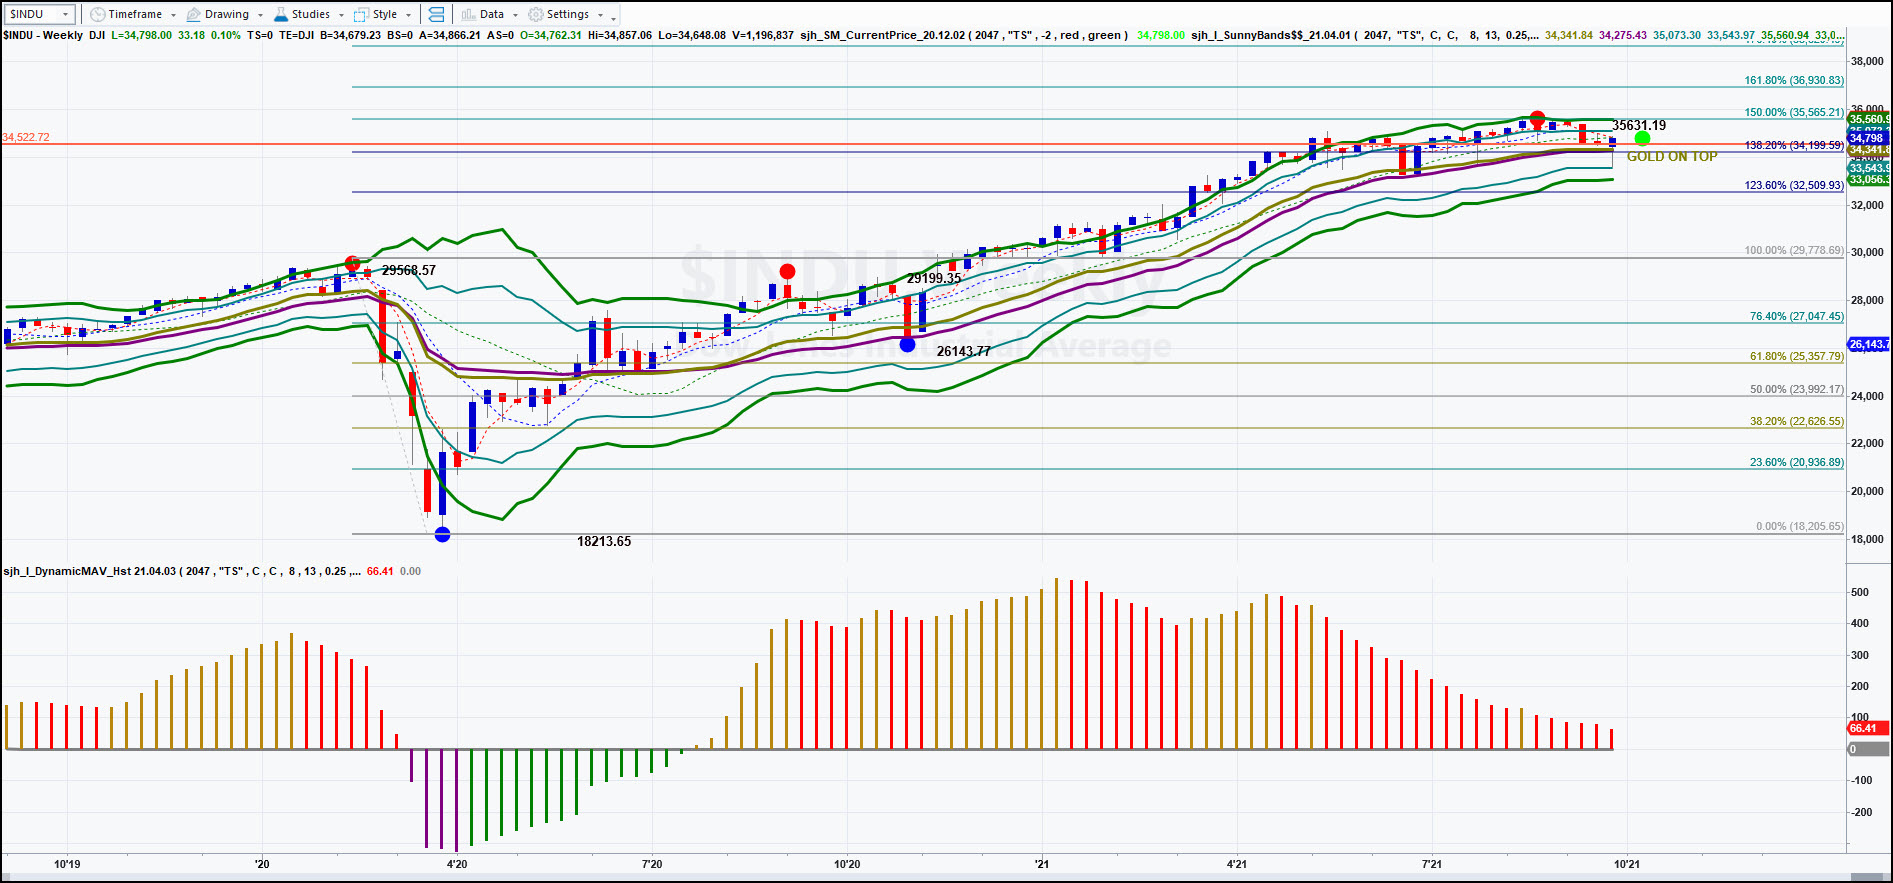Select red dot marker above 29199.35 label
1893x883 pixels.
[787, 271]
